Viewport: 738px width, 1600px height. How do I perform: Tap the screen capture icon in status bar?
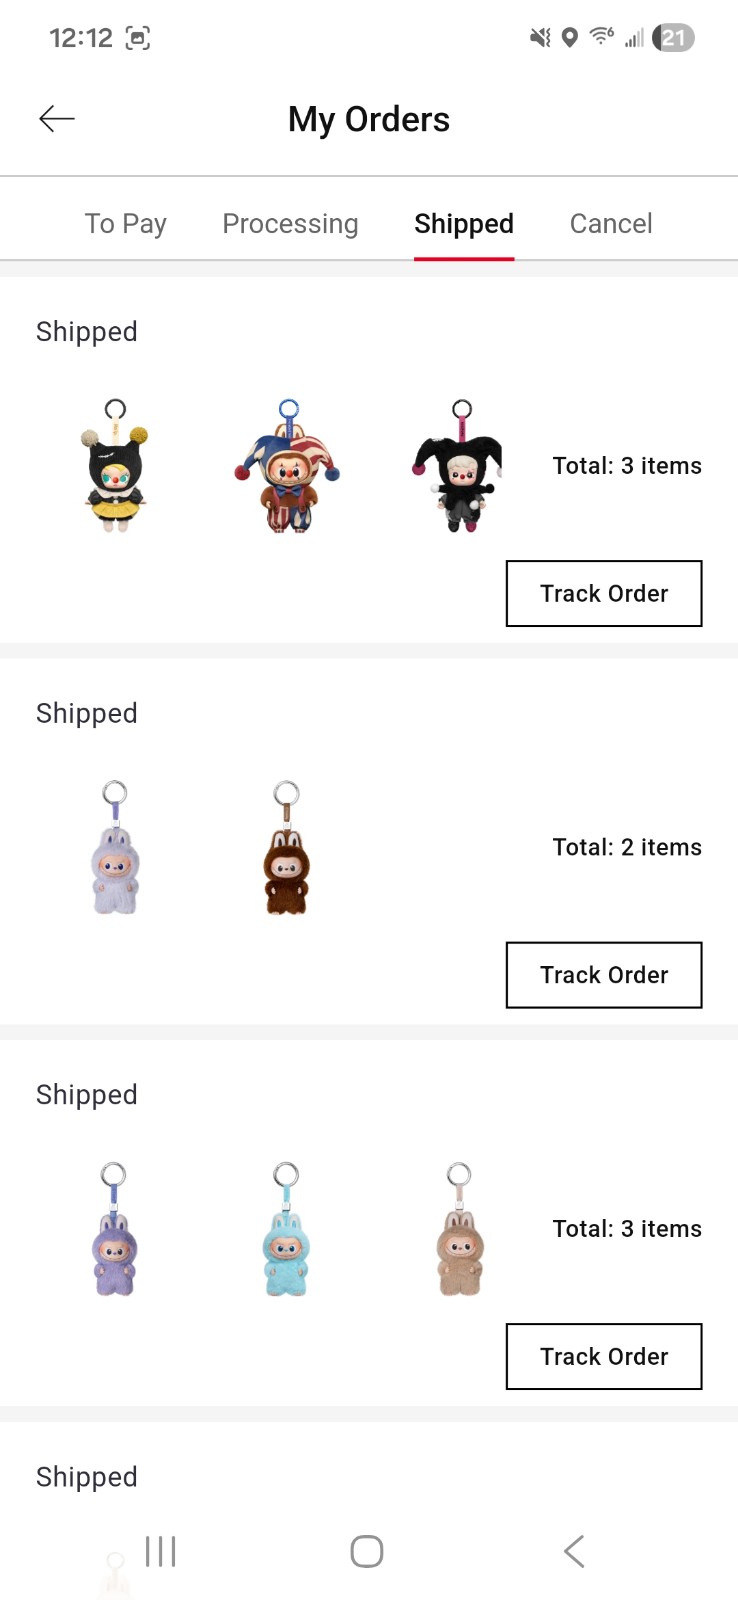click(138, 38)
